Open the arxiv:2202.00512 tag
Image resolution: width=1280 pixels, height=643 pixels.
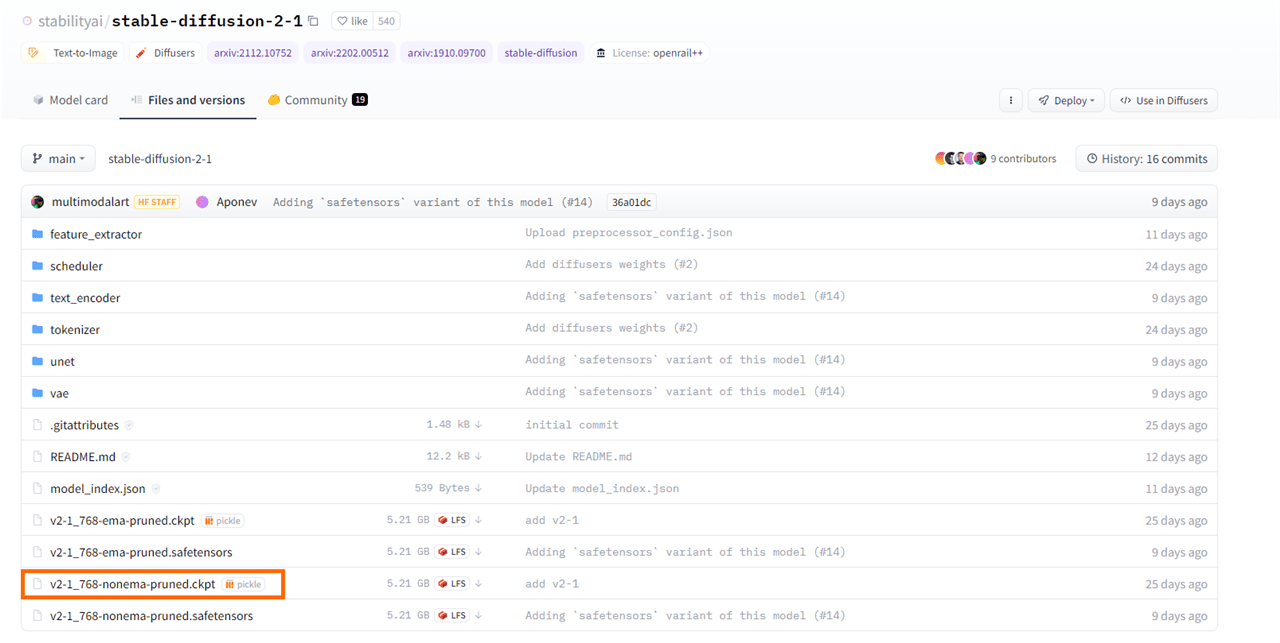tap(350, 53)
